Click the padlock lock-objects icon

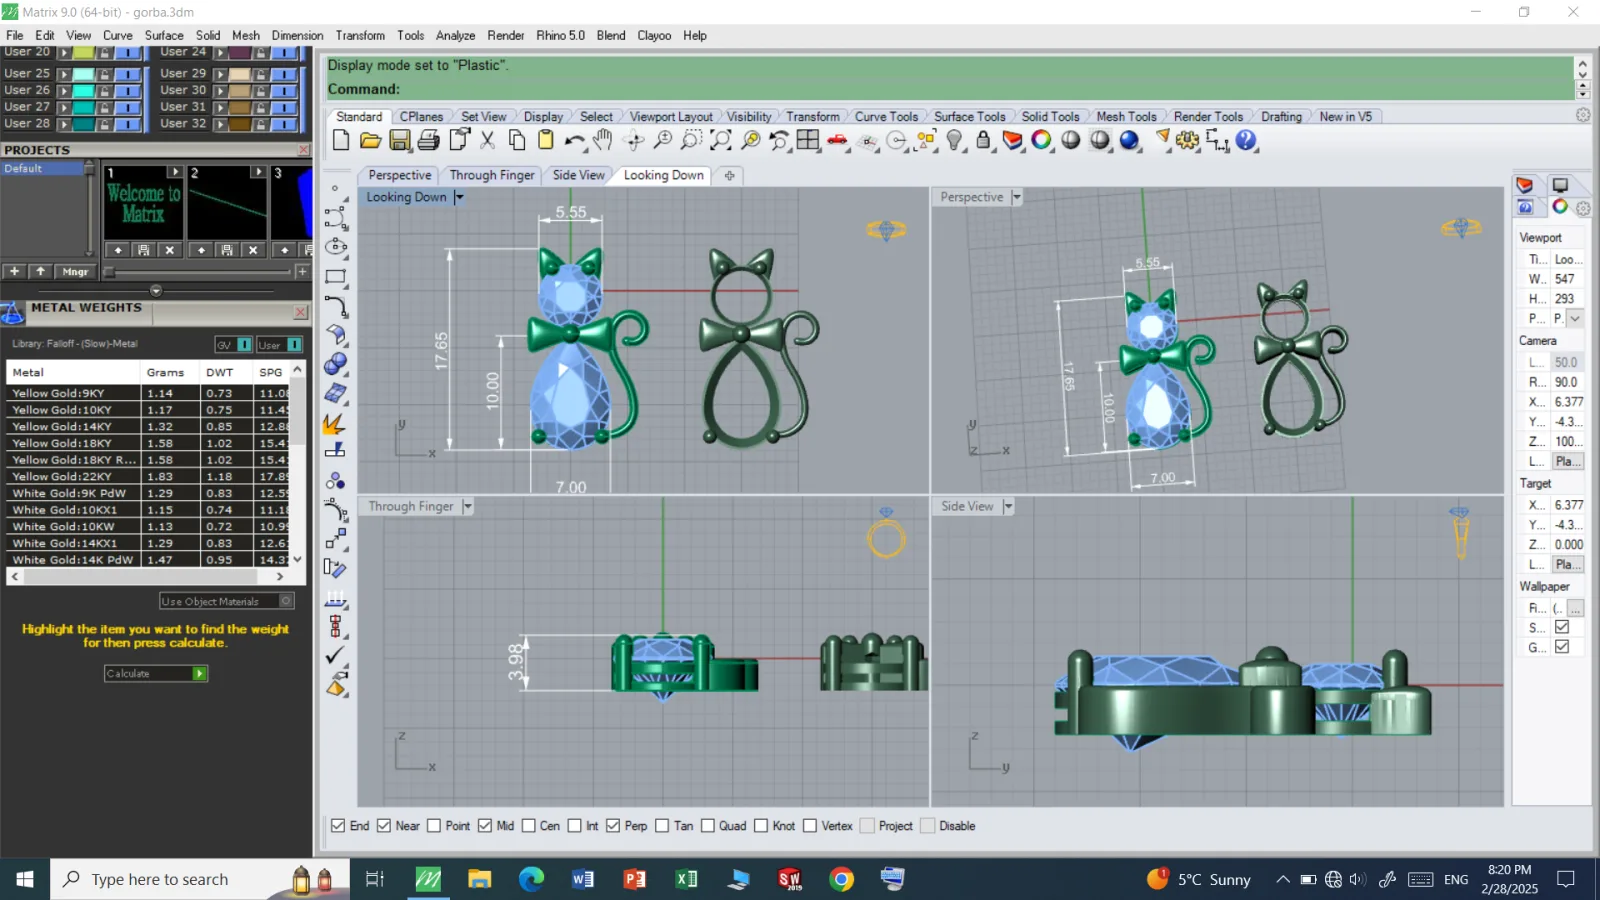(x=984, y=140)
